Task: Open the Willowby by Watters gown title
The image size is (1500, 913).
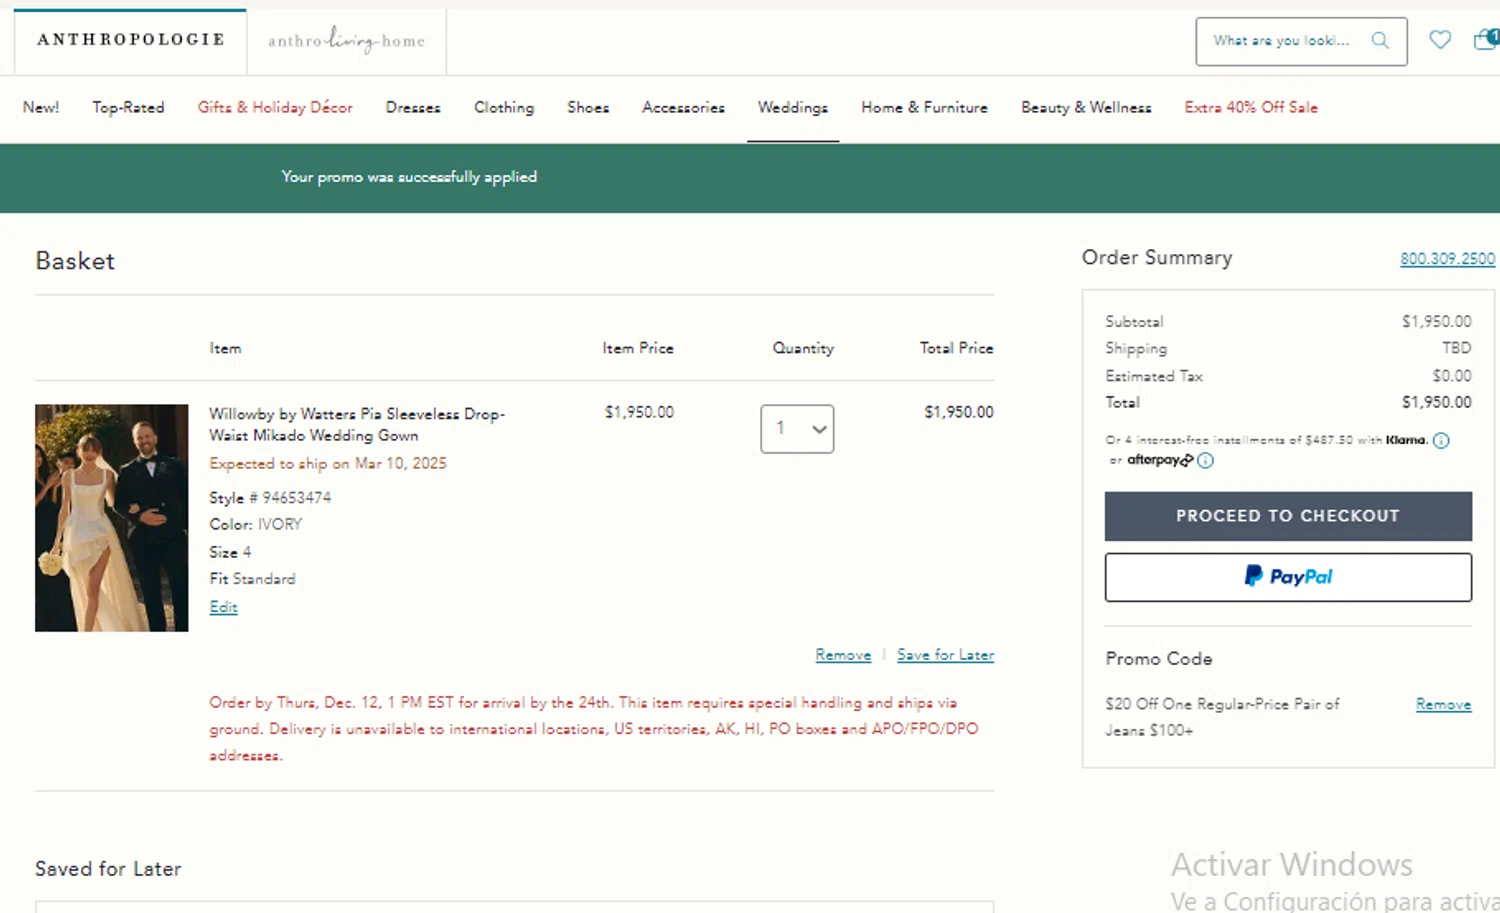Action: [x=357, y=424]
